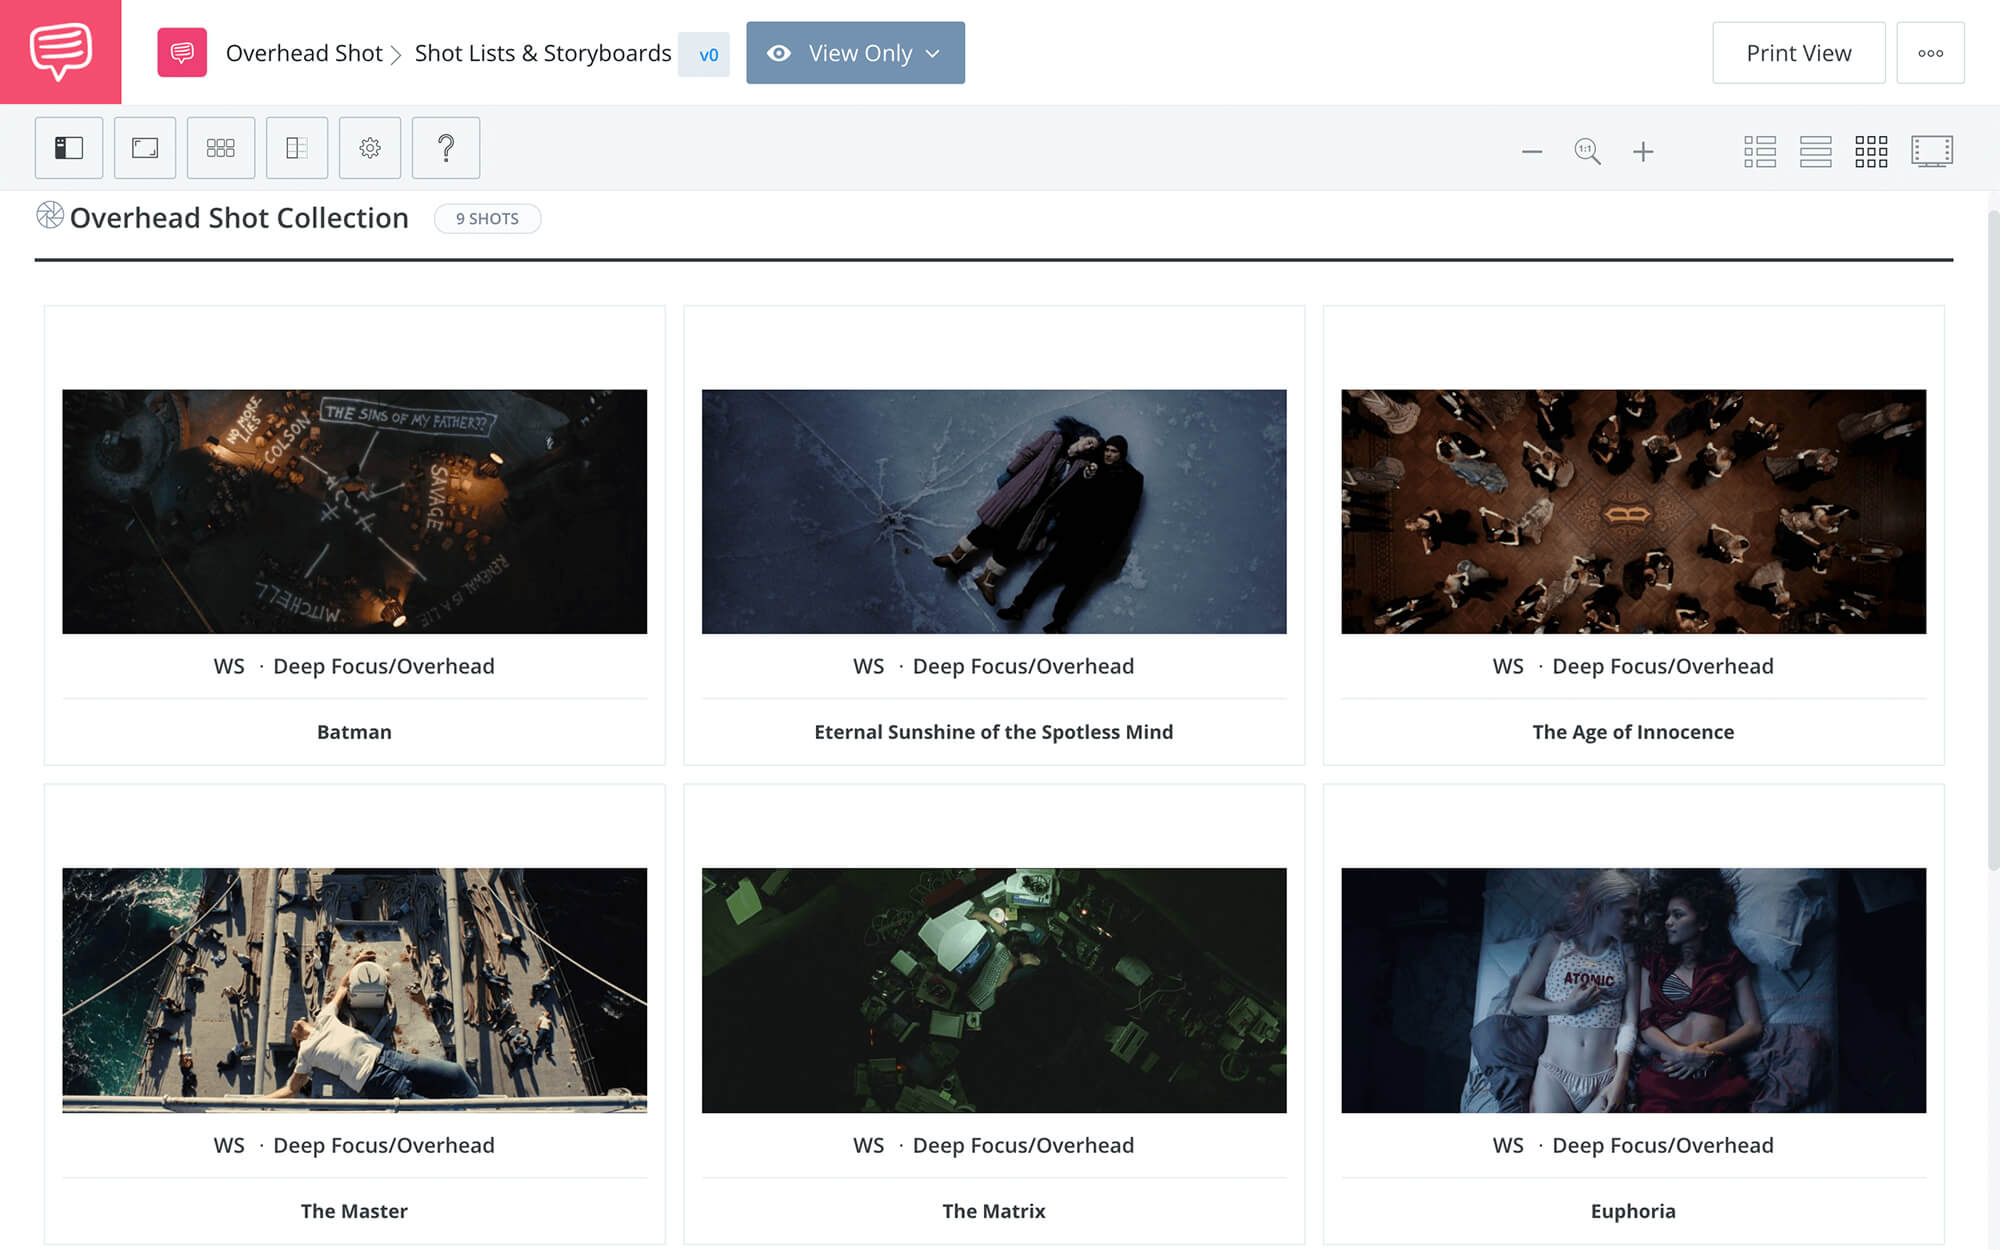Zoom out with the minus icon
The width and height of the screenshot is (2000, 1250).
(1532, 152)
